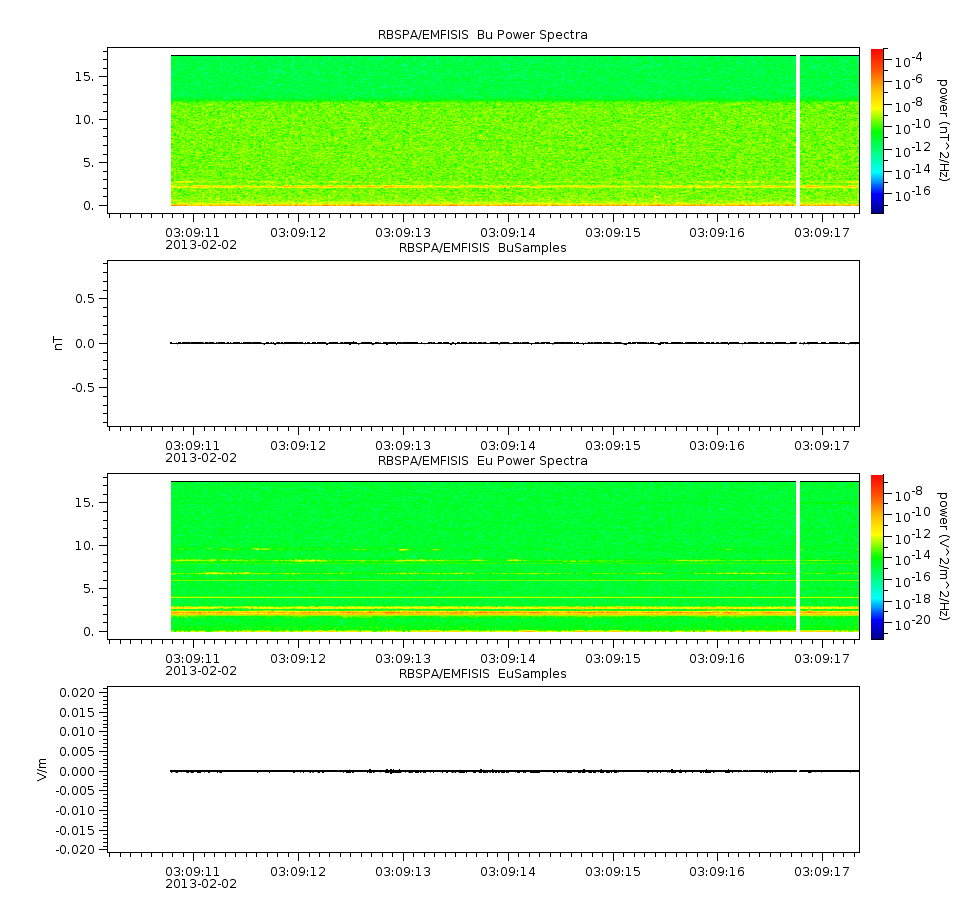This screenshot has height=900, width=967.
Task: Click the white data gap in Eu spectrogram
Action: pyautogui.click(x=798, y=556)
